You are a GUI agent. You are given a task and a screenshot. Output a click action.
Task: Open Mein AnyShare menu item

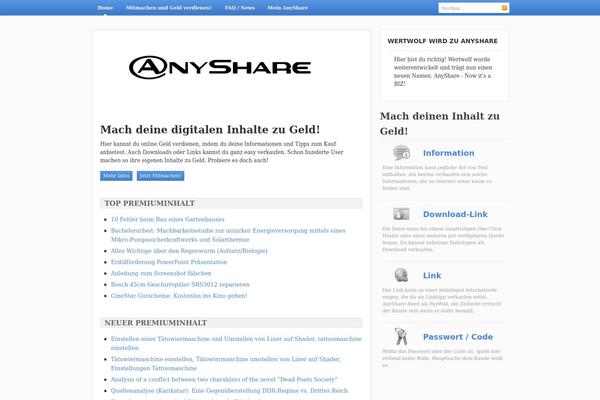coord(288,8)
